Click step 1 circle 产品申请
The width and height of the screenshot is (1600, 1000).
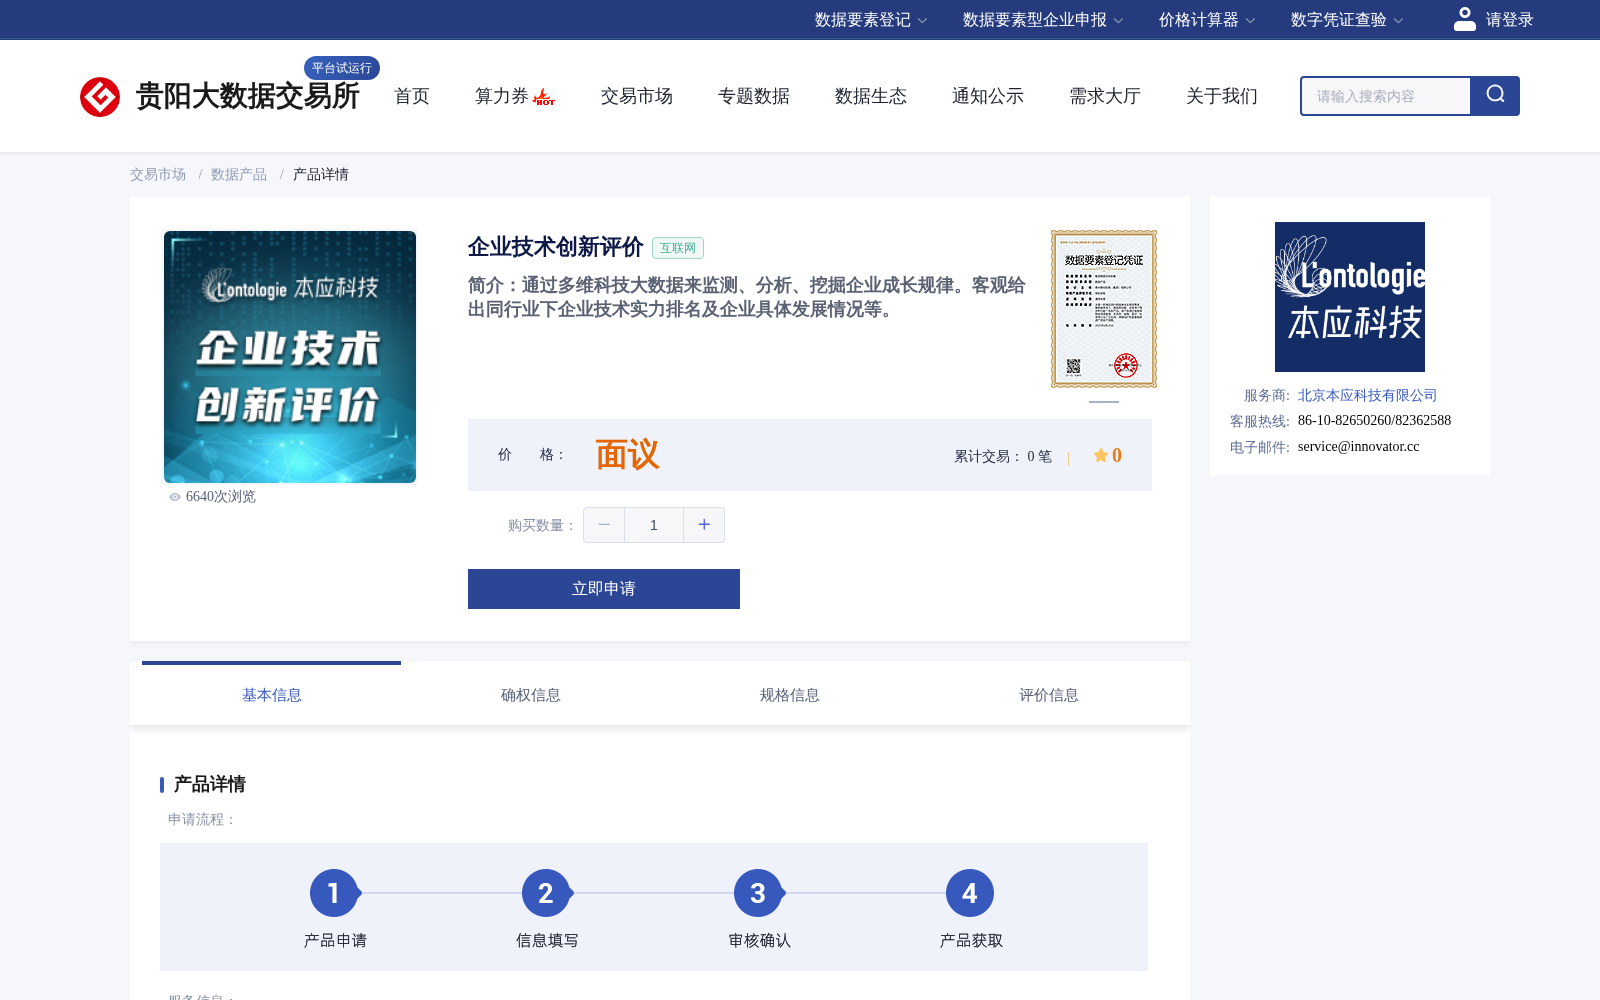[x=334, y=893]
